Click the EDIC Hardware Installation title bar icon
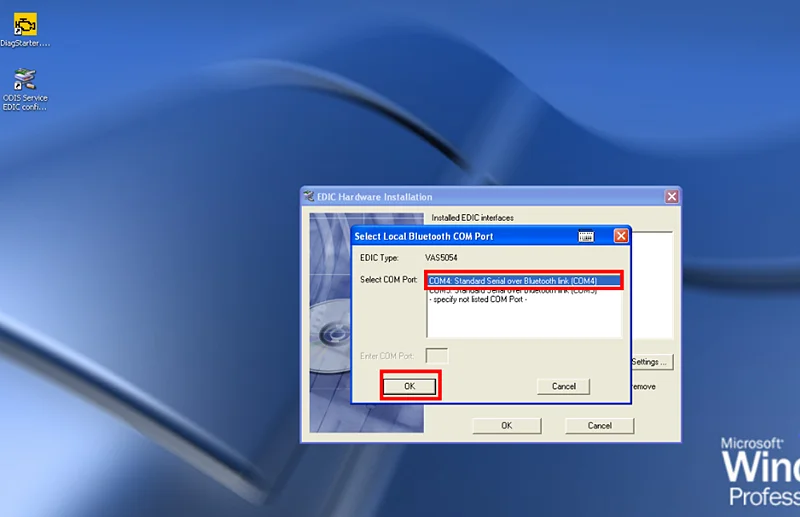Image resolution: width=800 pixels, height=517 pixels. [309, 196]
